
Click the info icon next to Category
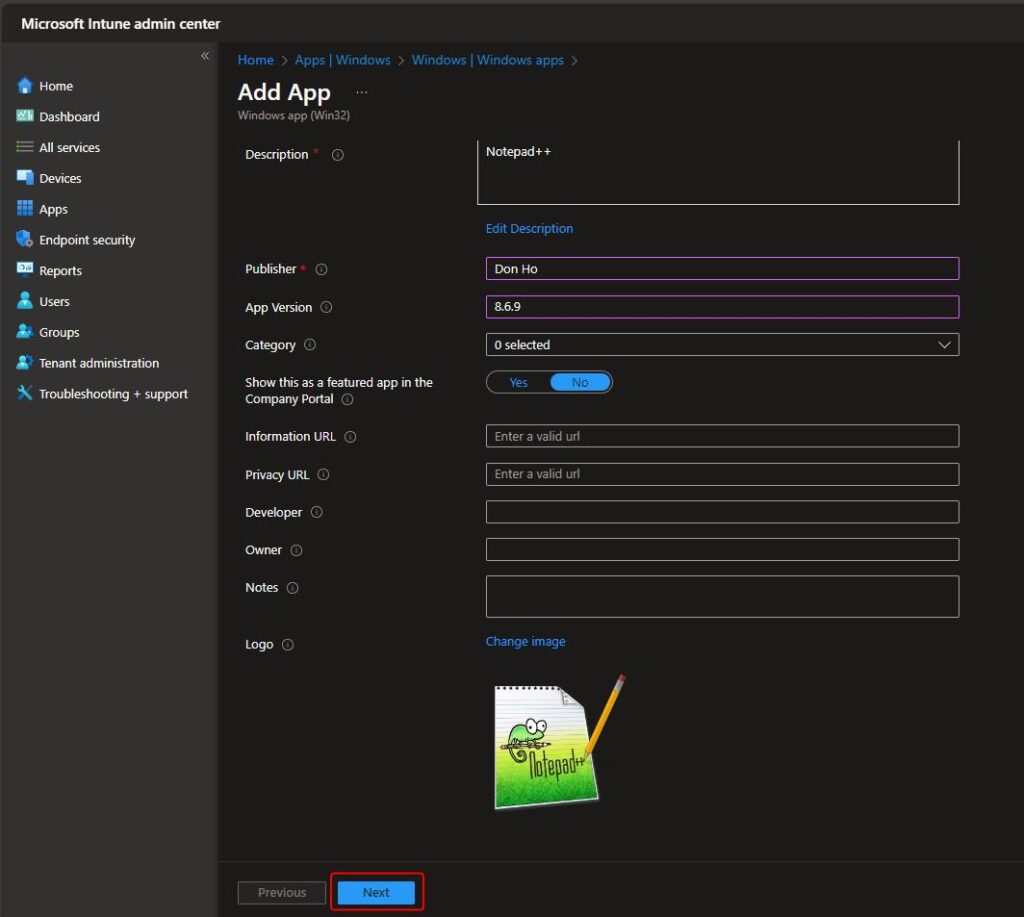[x=310, y=345]
